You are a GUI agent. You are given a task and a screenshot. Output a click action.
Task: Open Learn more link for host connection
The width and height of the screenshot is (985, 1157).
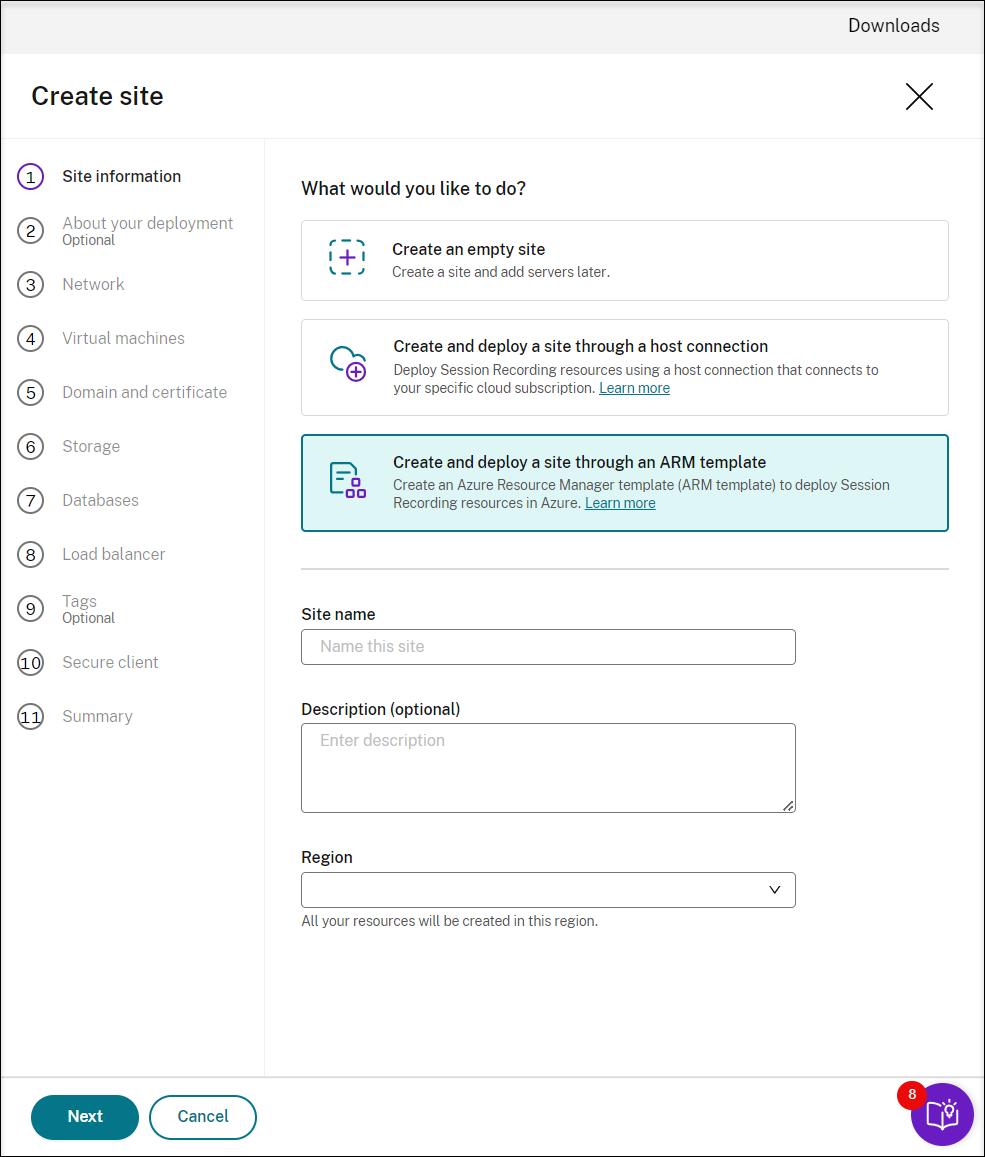click(x=634, y=388)
